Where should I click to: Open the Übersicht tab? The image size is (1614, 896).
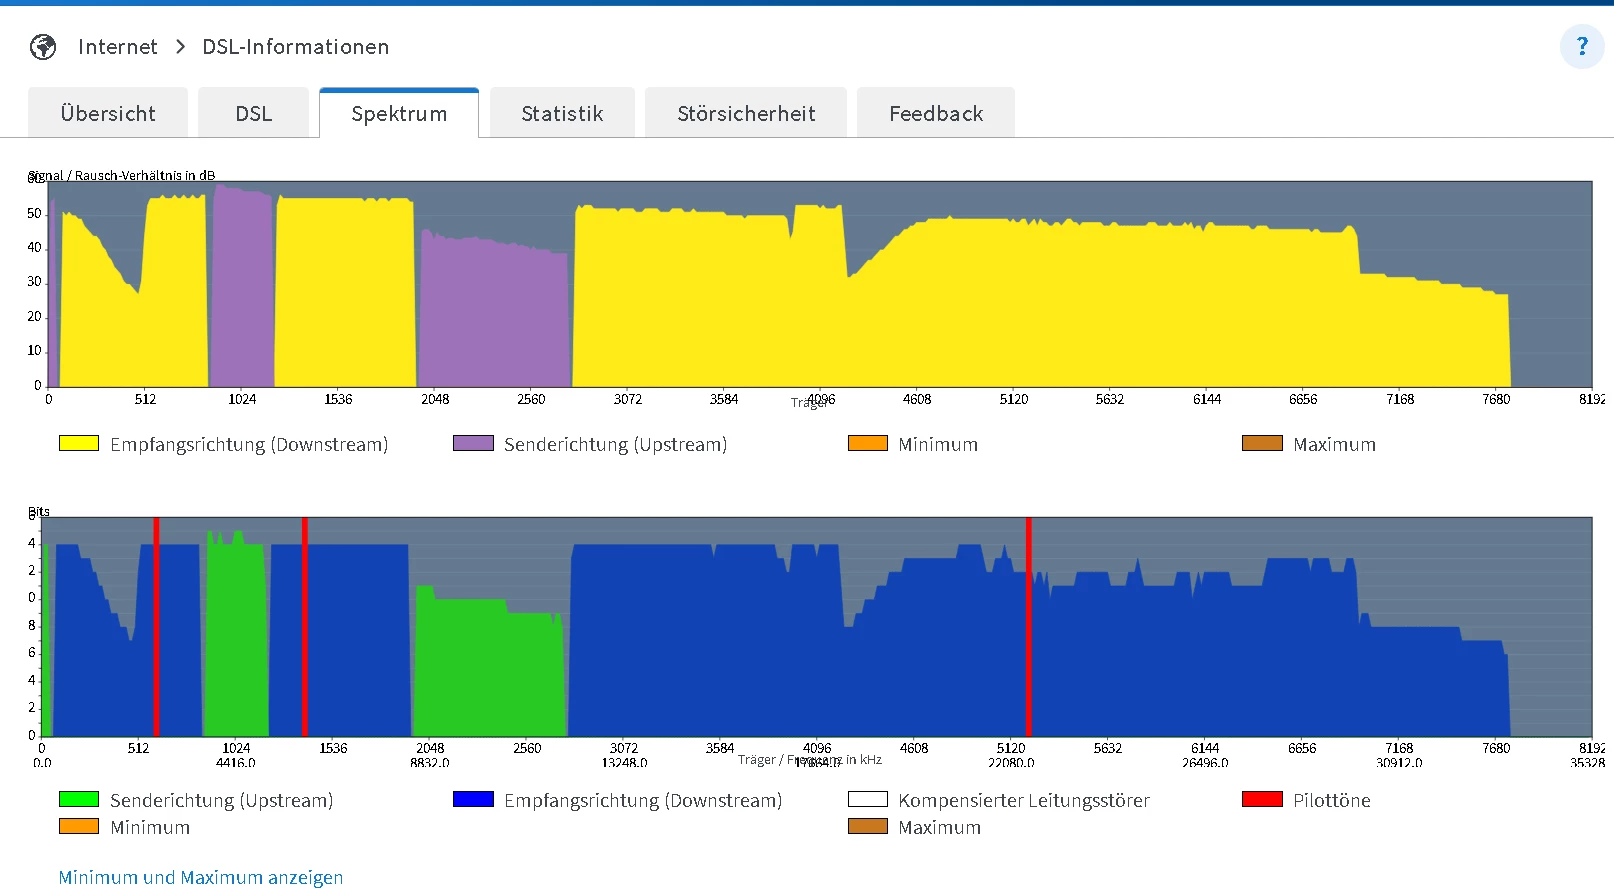pyautogui.click(x=108, y=114)
